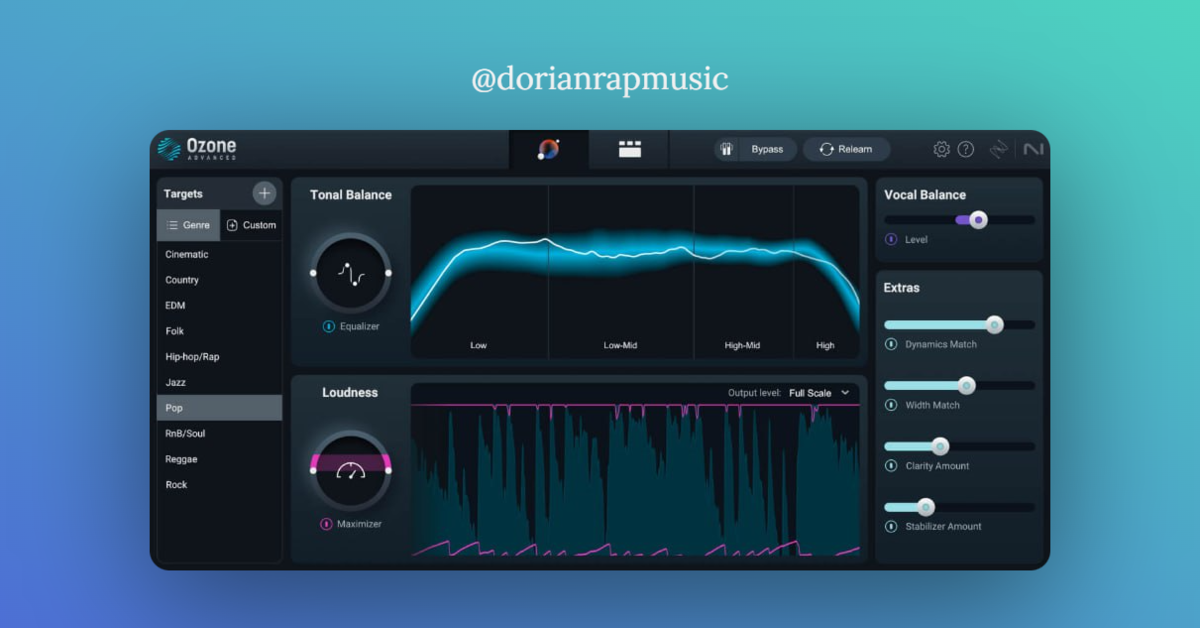Toggle the Equalizer module power button

[328, 326]
